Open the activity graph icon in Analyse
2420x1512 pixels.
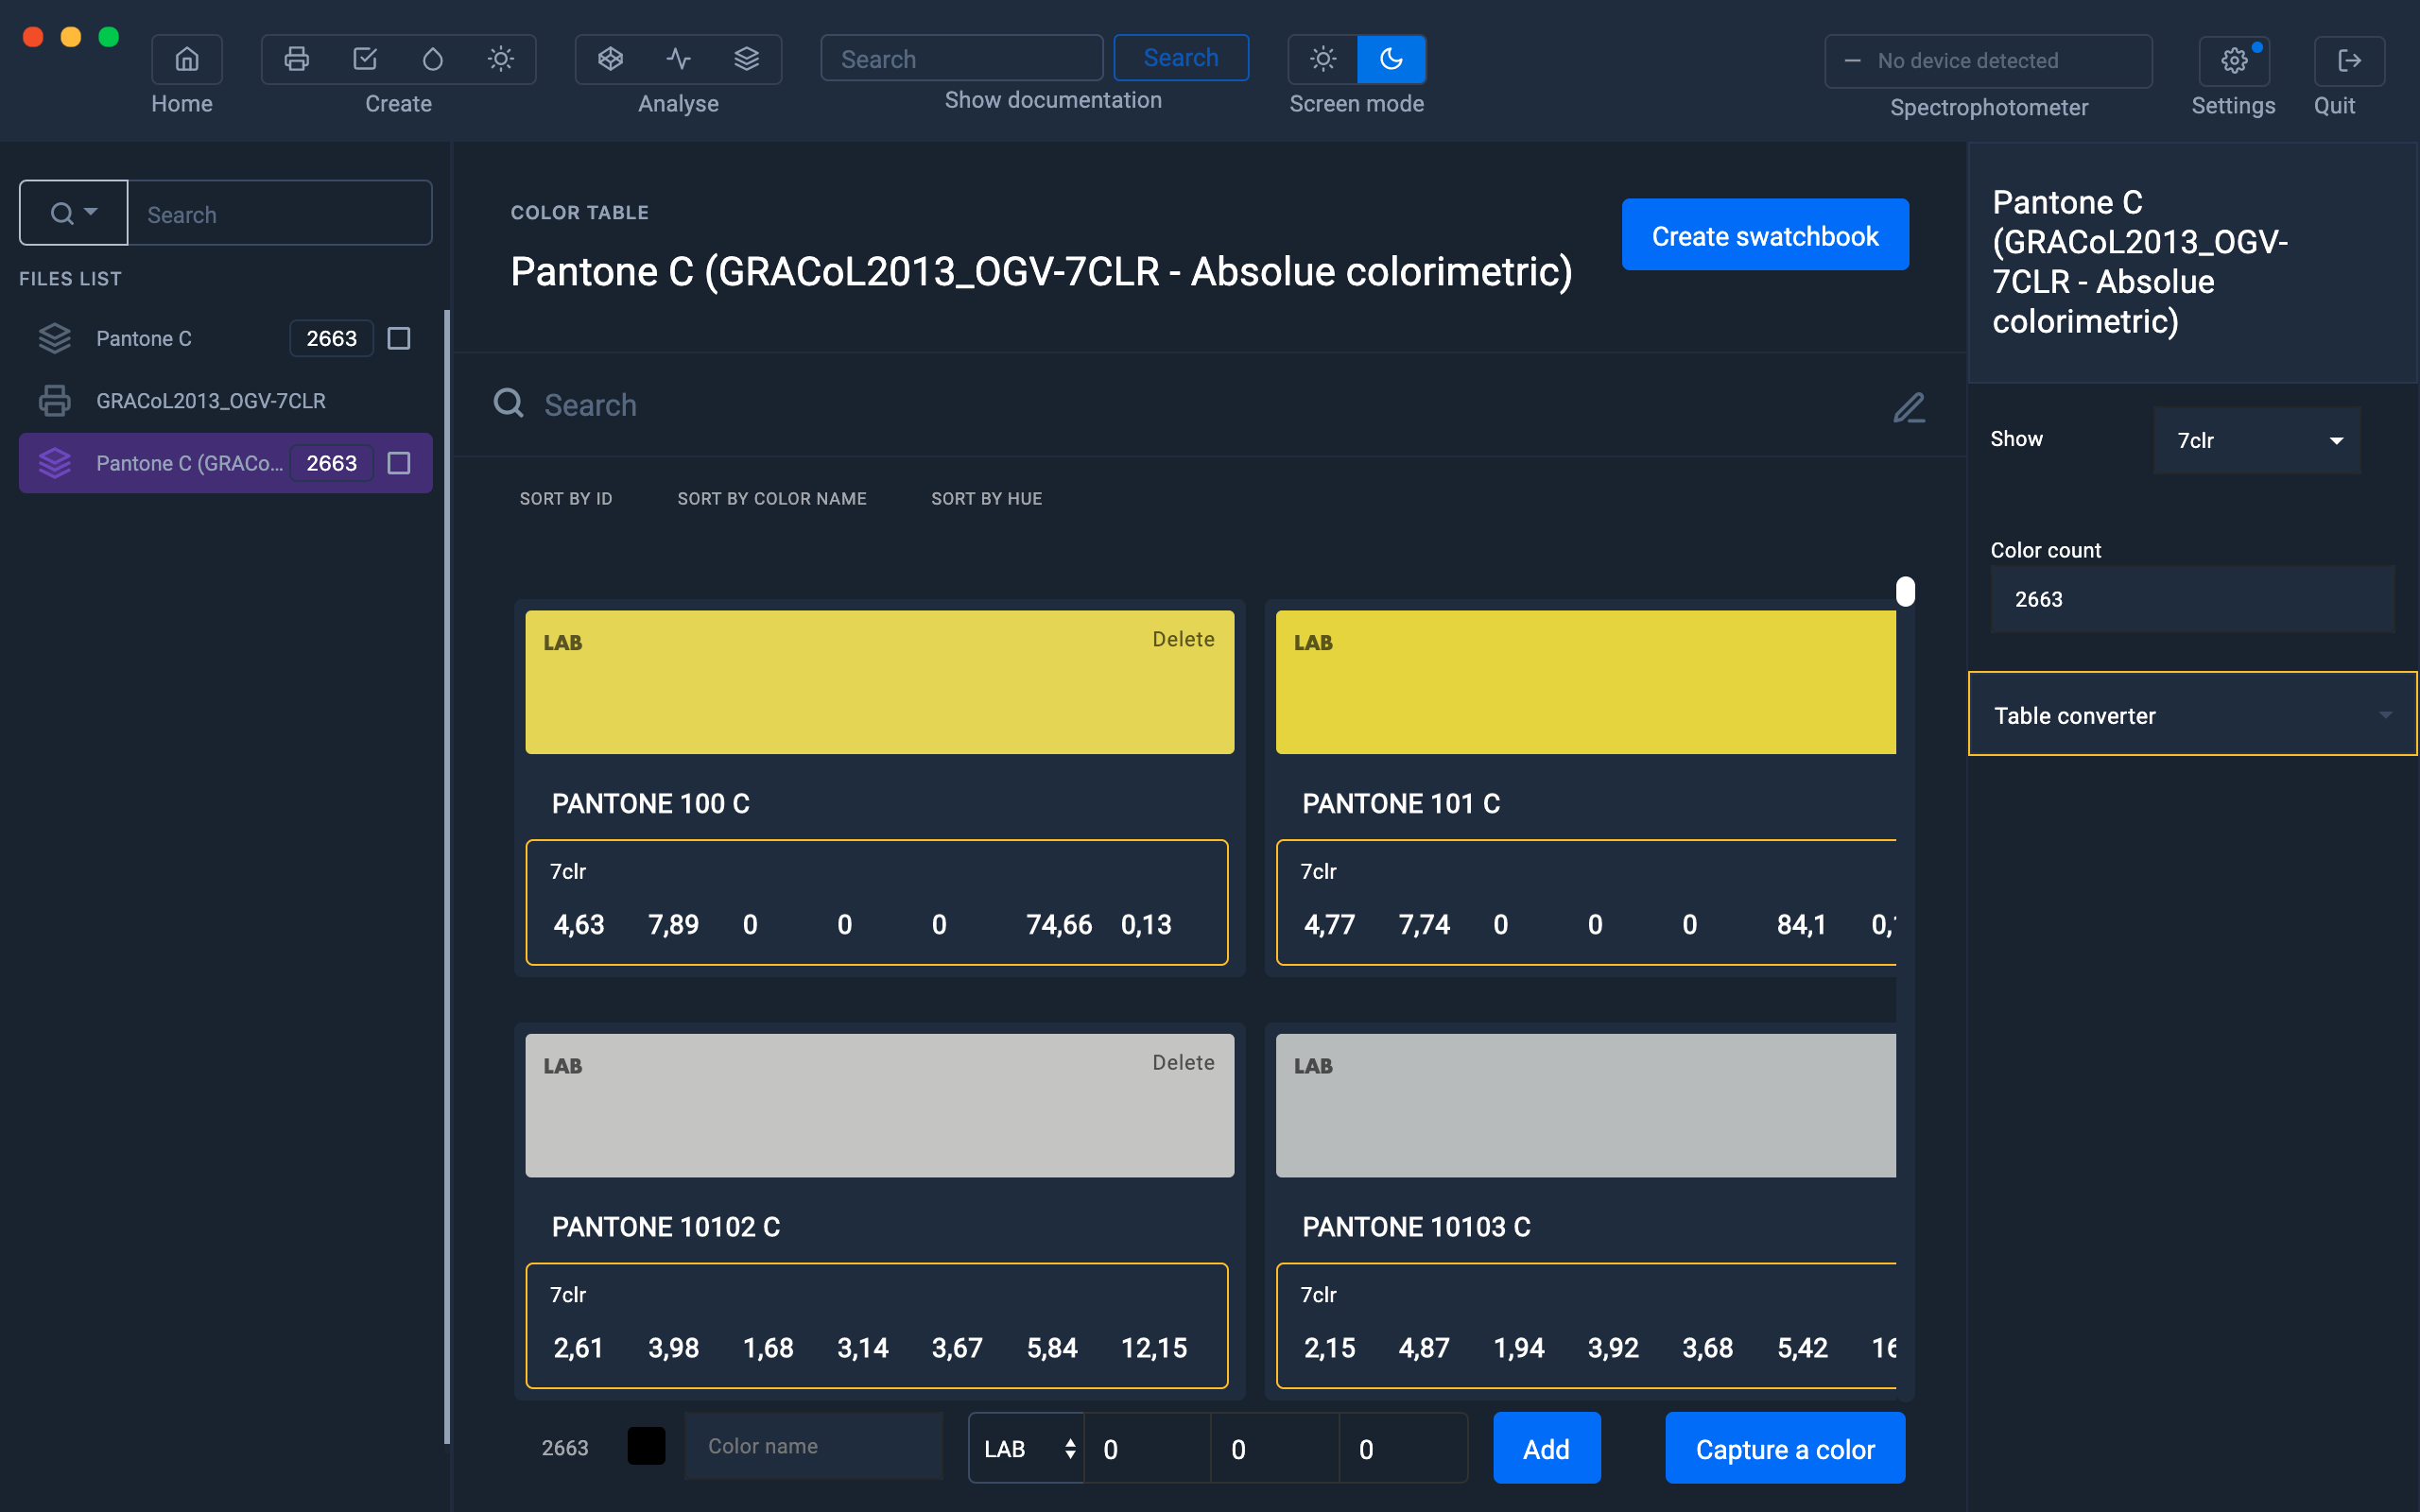[x=679, y=59]
